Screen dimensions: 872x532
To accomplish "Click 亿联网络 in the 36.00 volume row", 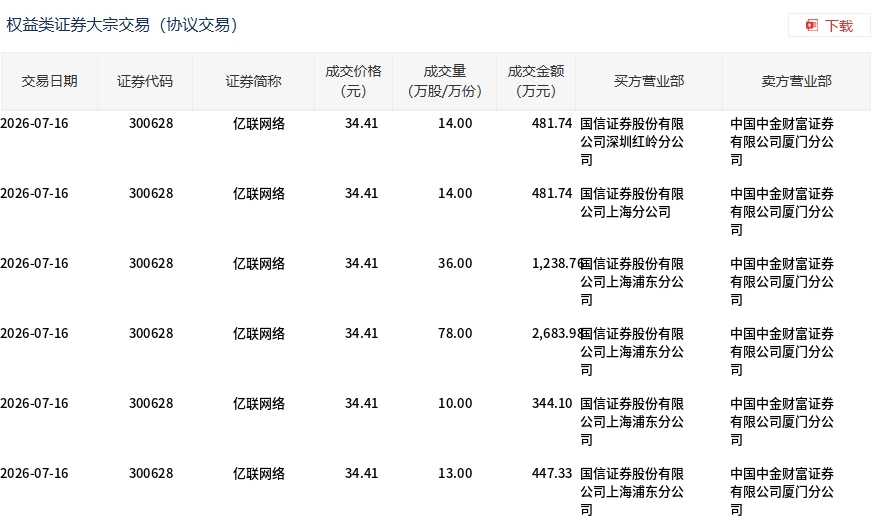I will (x=259, y=263).
